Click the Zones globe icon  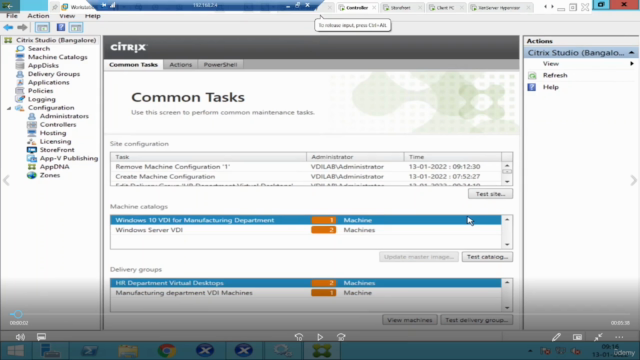pos(32,175)
